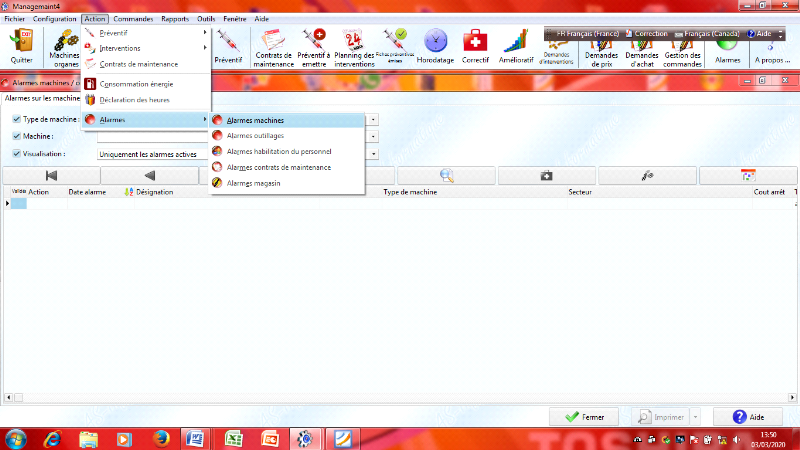Image resolution: width=800 pixels, height=450 pixels.
Task: Expand the Machine dropdown arrow
Action: [373, 136]
